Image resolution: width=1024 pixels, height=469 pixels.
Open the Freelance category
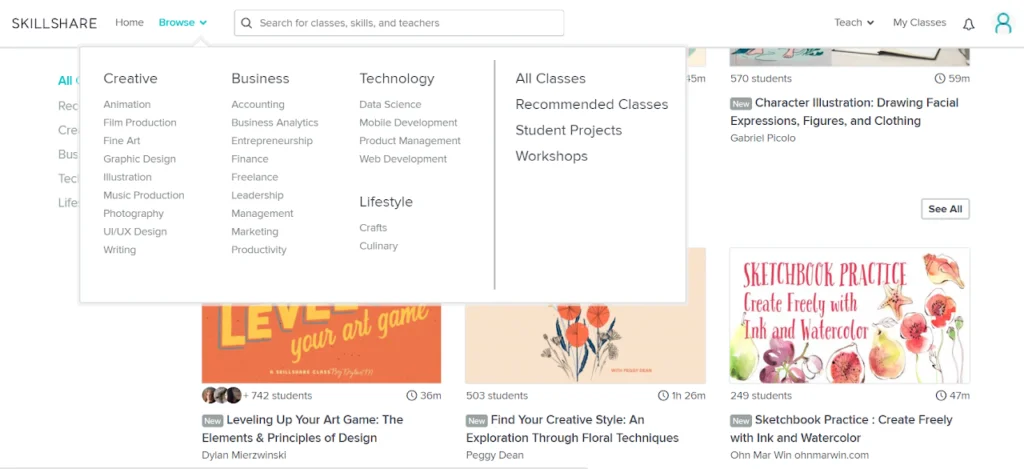click(255, 177)
